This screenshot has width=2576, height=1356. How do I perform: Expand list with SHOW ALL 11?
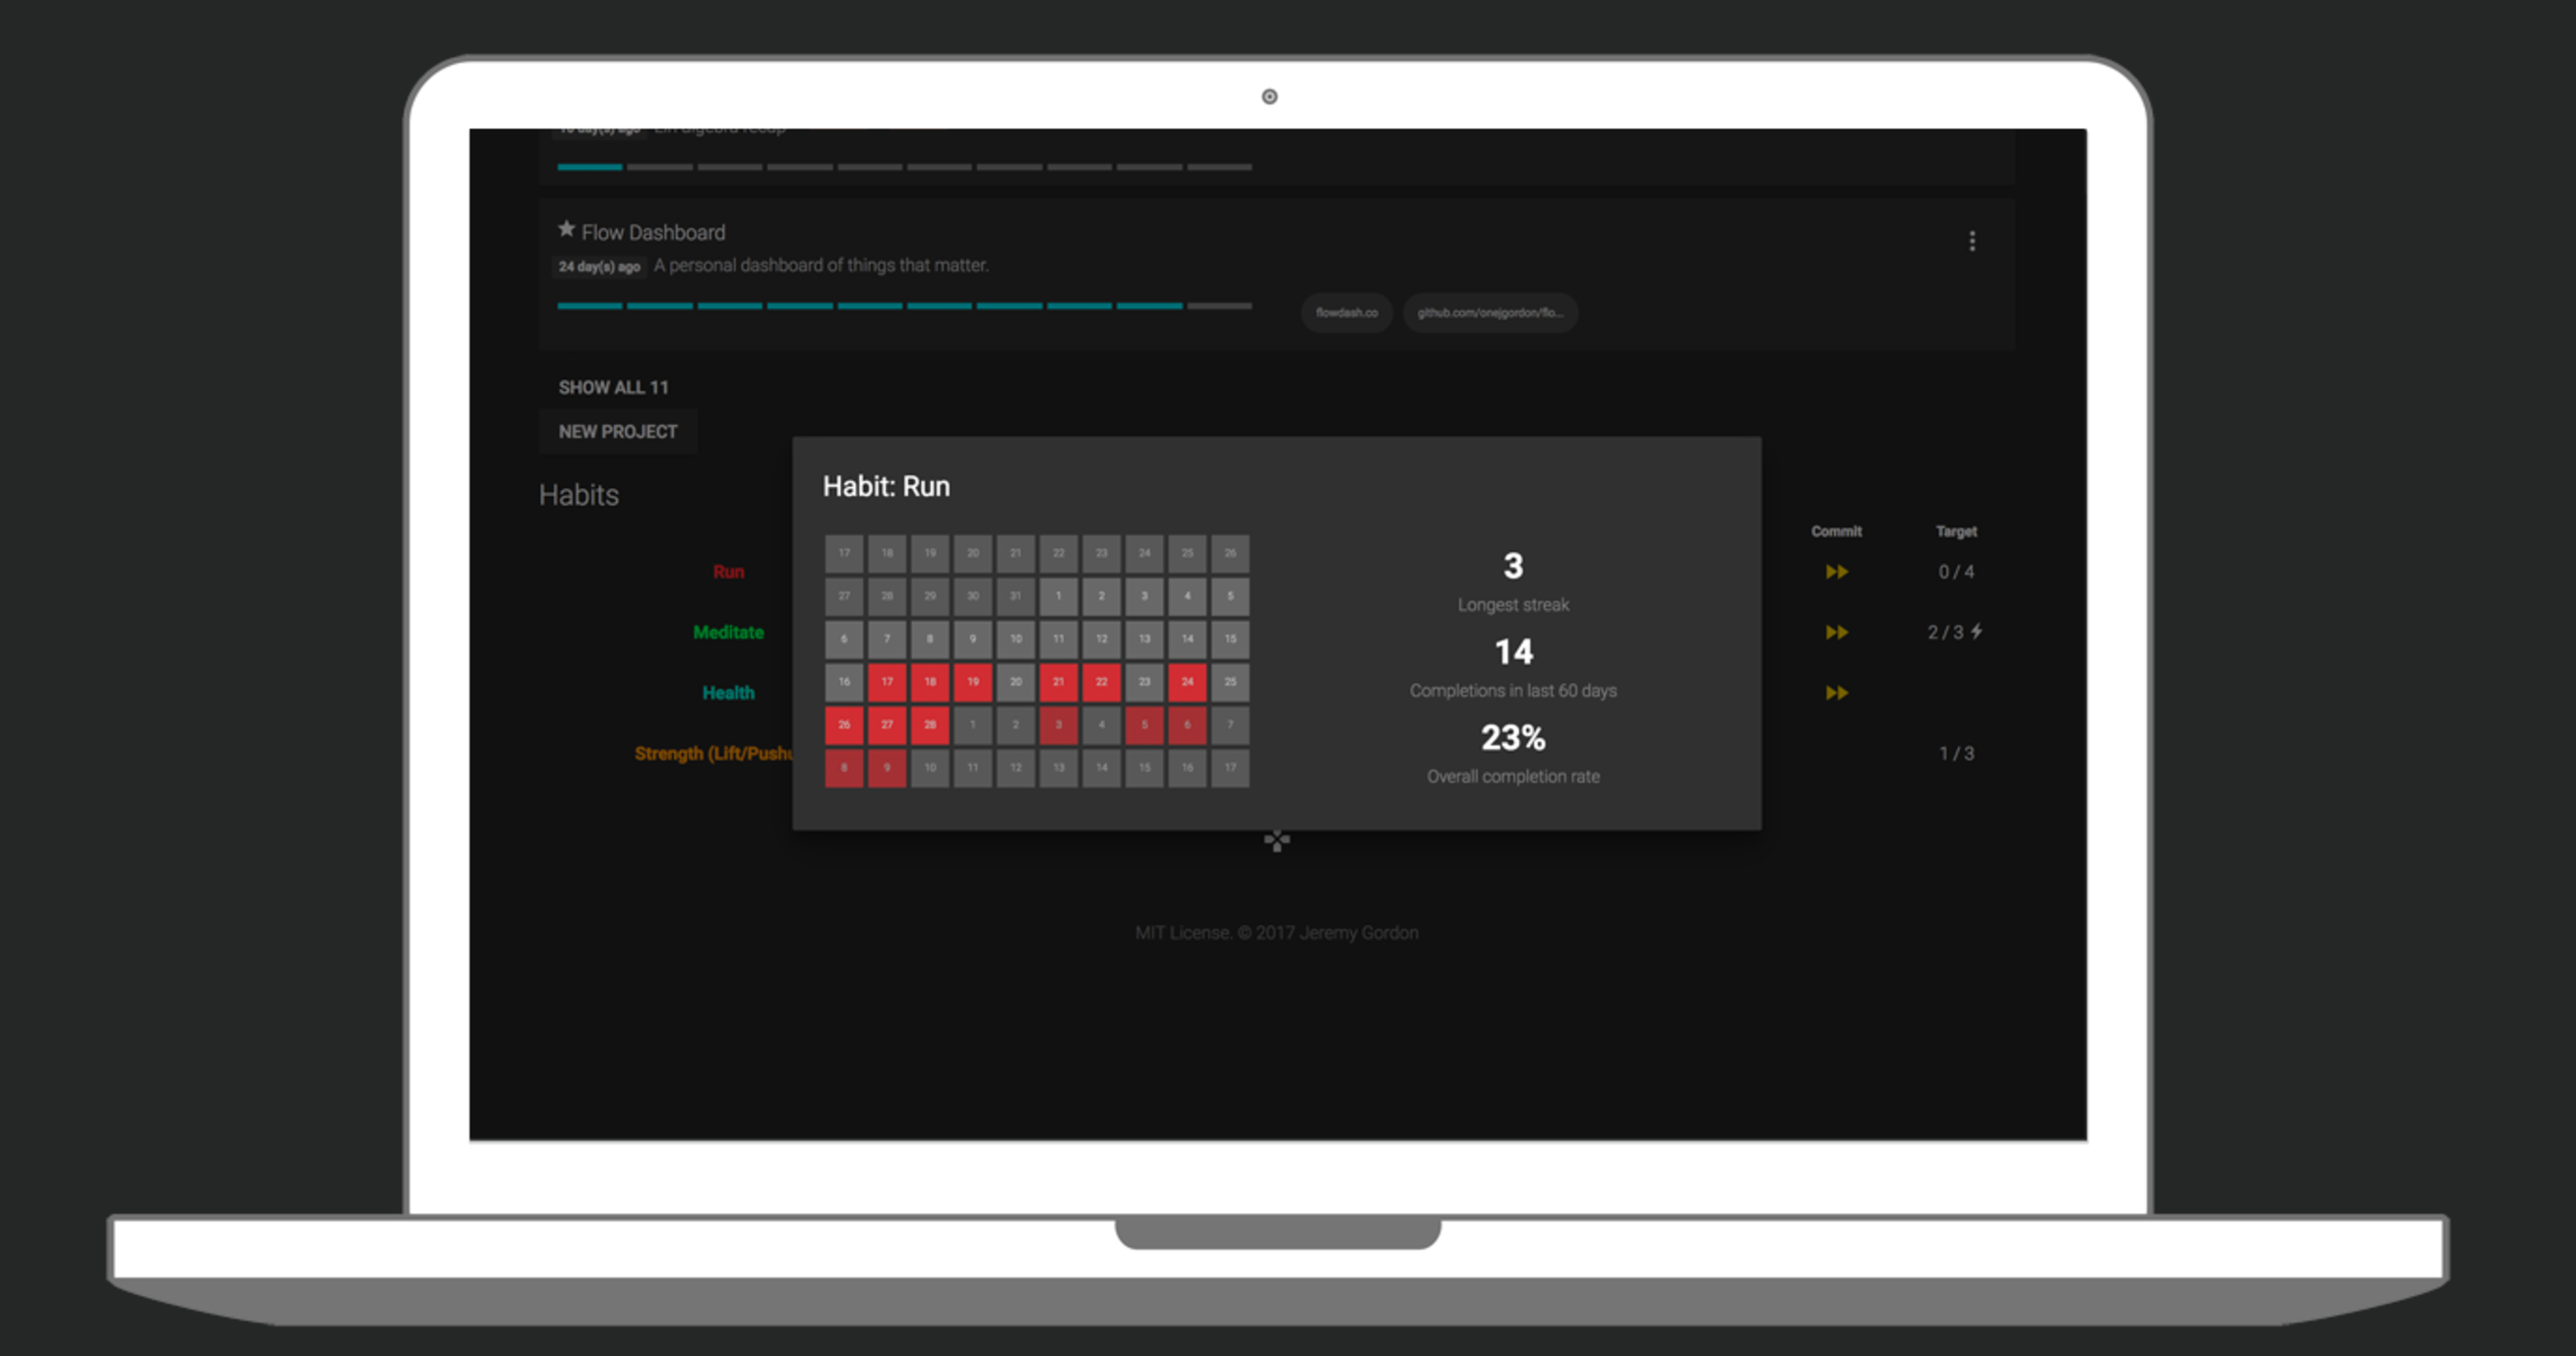tap(613, 387)
